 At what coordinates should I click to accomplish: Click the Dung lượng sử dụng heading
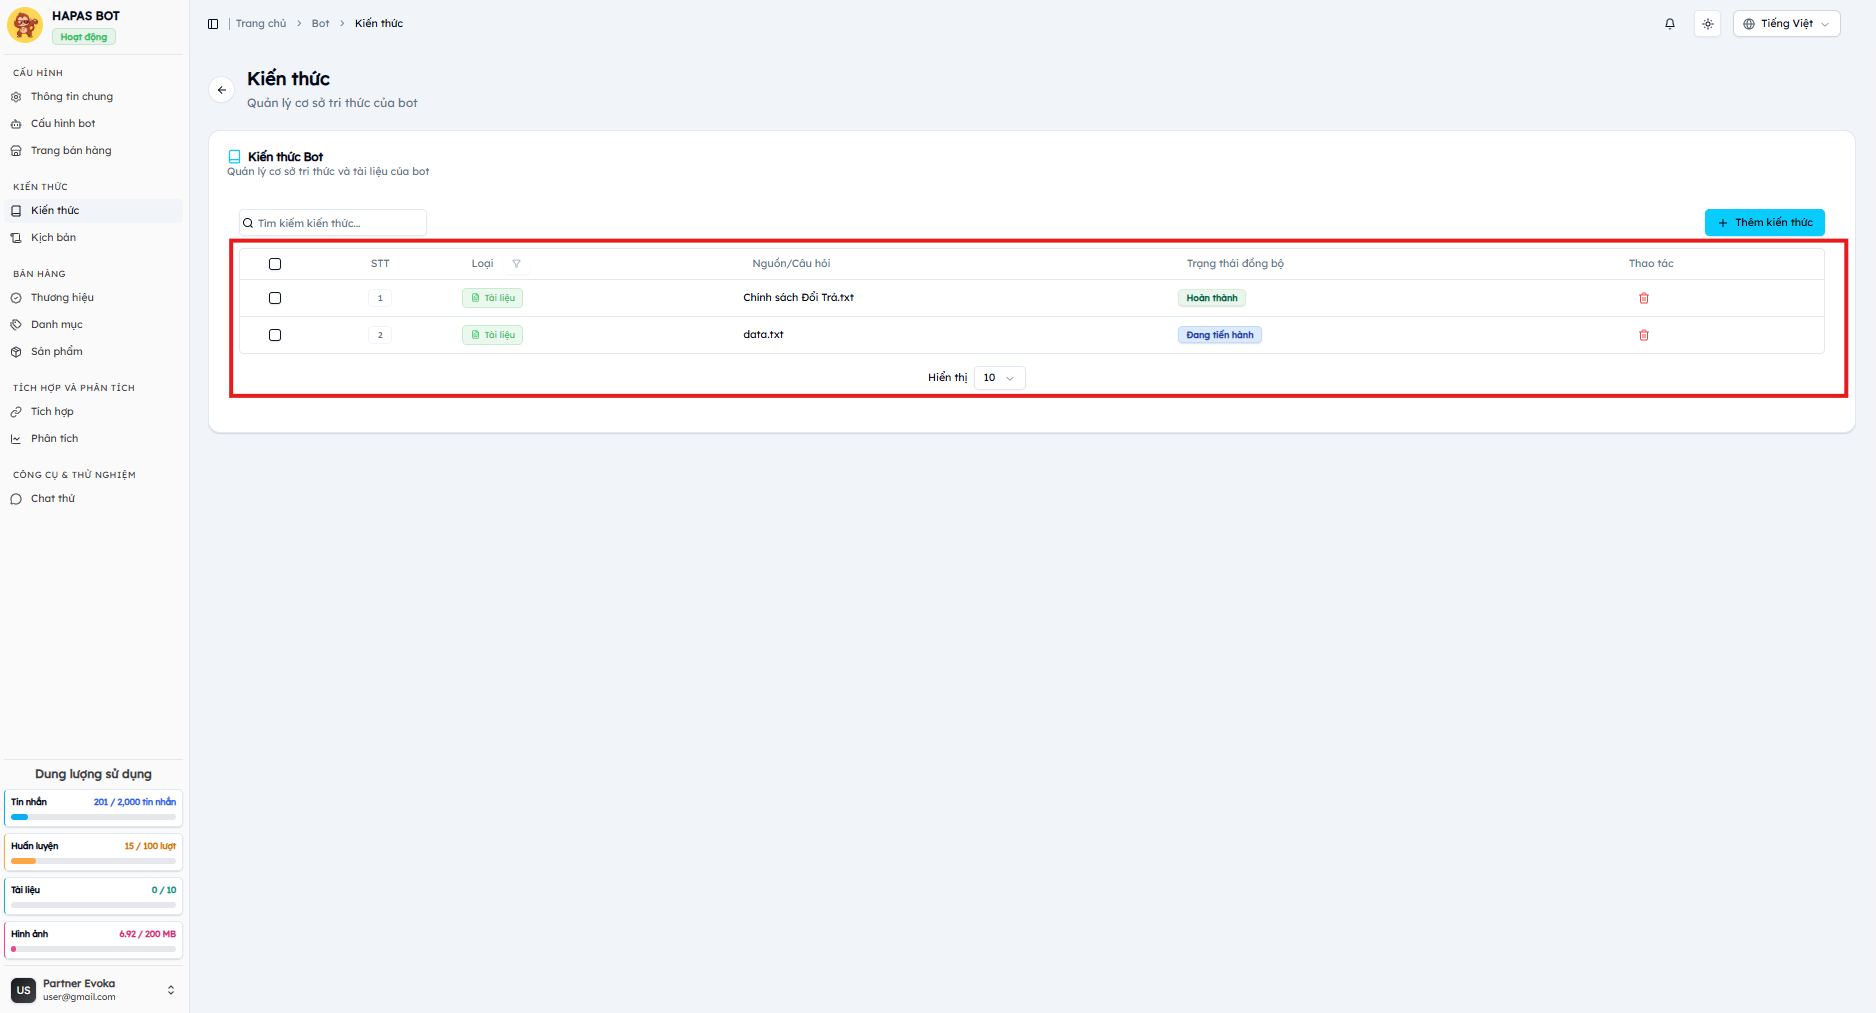coord(93,774)
